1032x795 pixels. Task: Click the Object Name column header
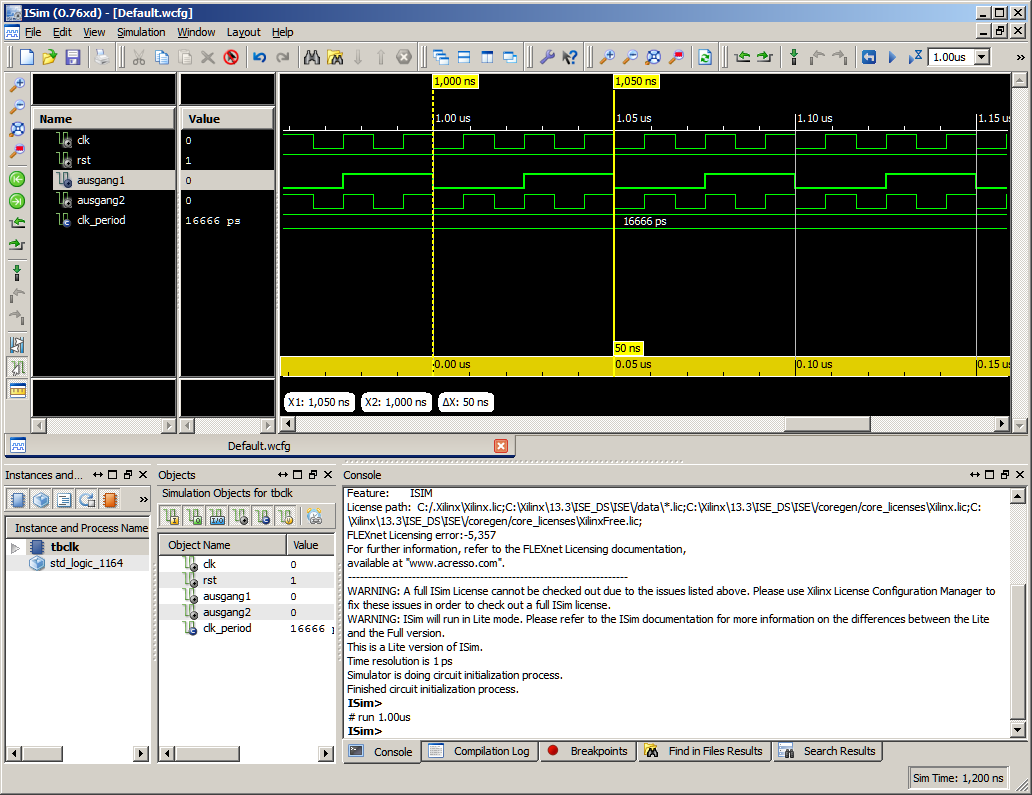[222, 545]
